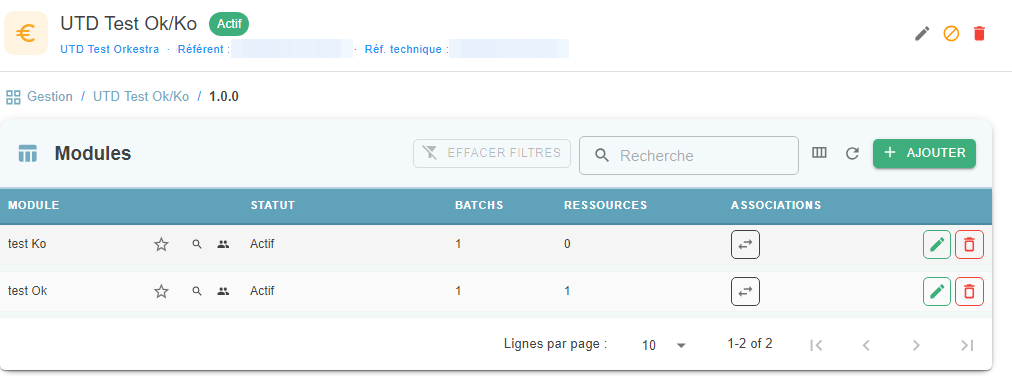Click the 1.0.0 breadcrumb version
Viewport: 1012px width, 376px height.
click(224, 97)
